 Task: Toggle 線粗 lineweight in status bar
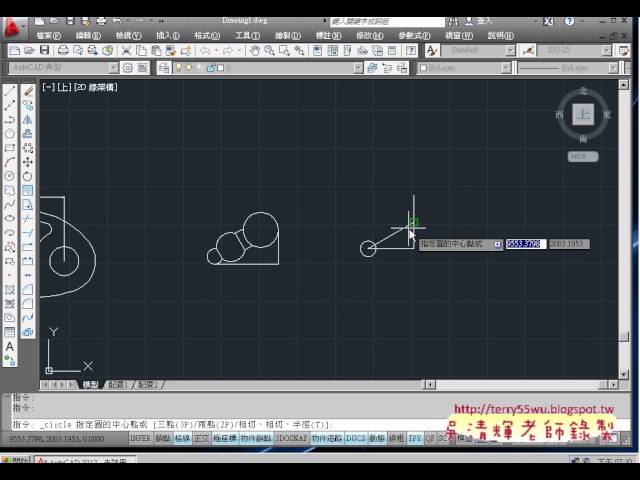click(x=396, y=438)
